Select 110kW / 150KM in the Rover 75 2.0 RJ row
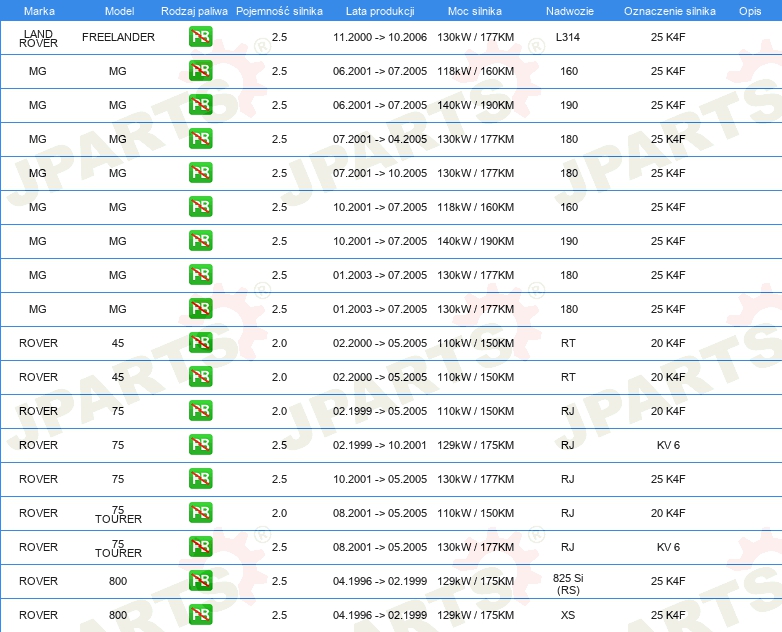Viewport: 782px width, 632px height. pos(475,411)
